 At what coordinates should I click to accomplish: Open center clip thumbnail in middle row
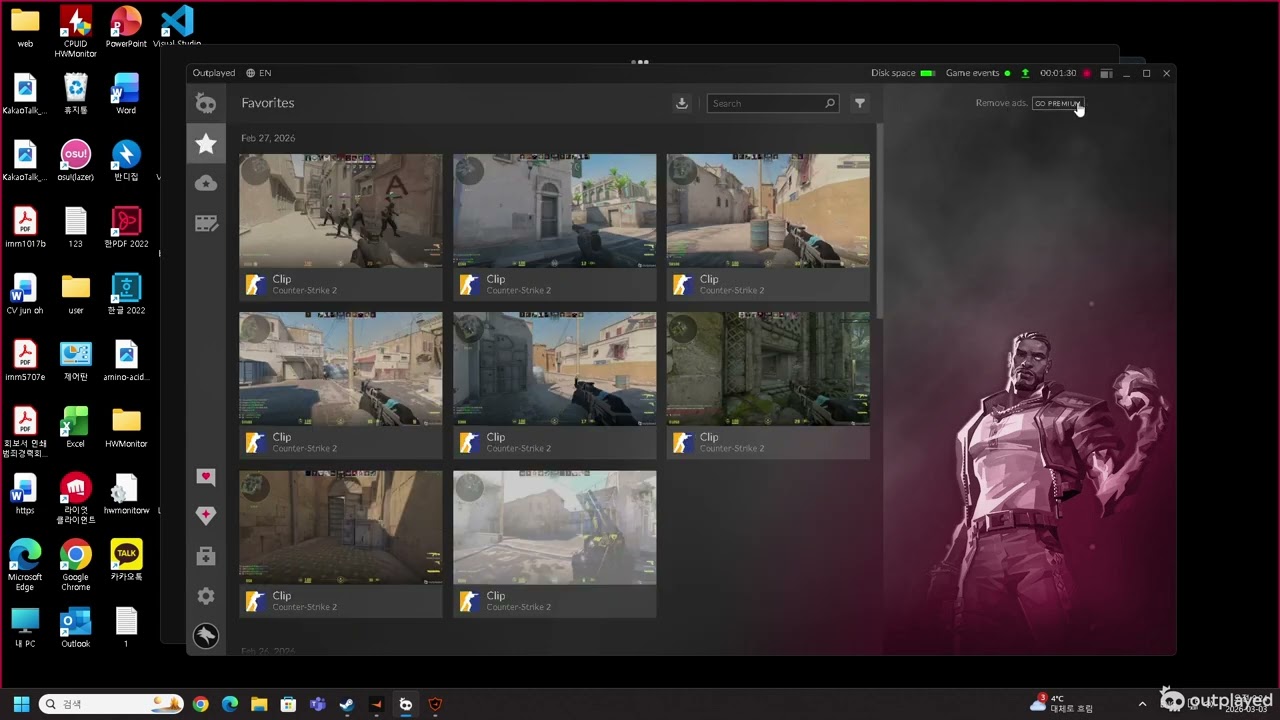point(554,369)
